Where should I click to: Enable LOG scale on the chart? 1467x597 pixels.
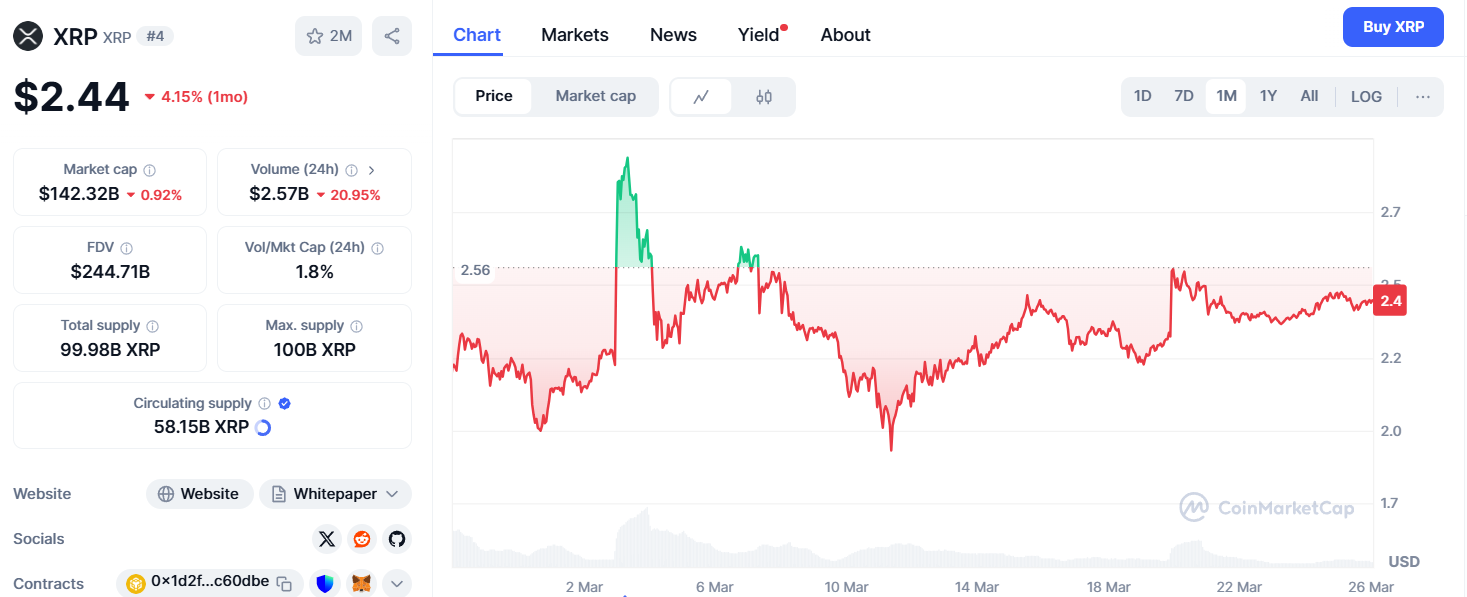point(1366,97)
